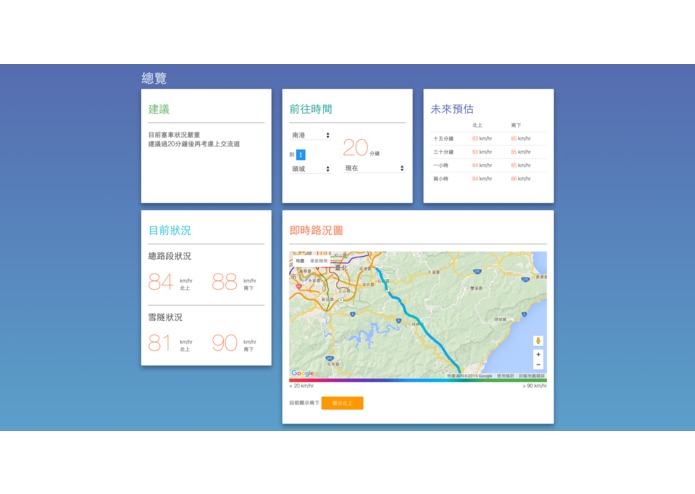Click the 88 km/hr southbound overall speed
The width and height of the screenshot is (695, 494).
[234, 282]
